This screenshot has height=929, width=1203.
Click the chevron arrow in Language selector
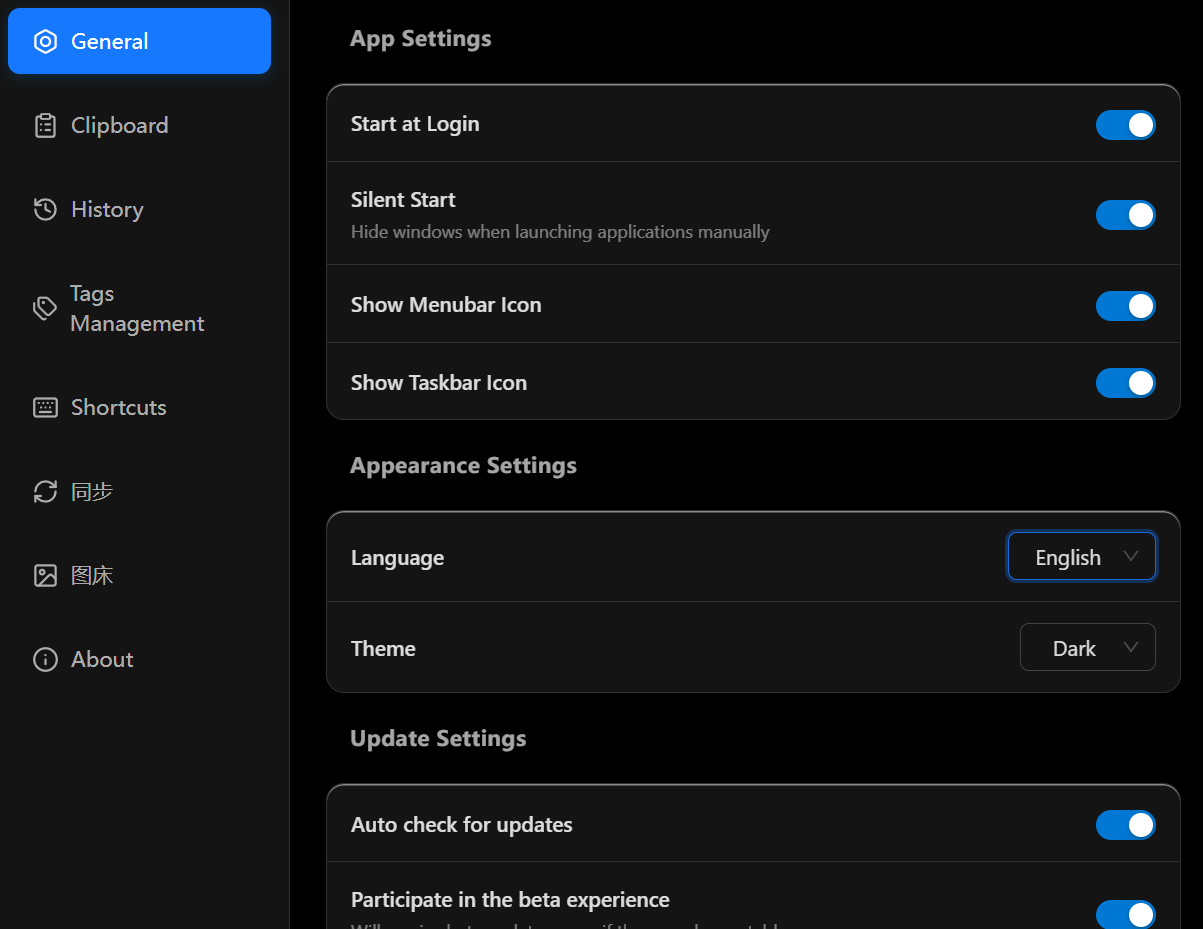coord(1131,557)
